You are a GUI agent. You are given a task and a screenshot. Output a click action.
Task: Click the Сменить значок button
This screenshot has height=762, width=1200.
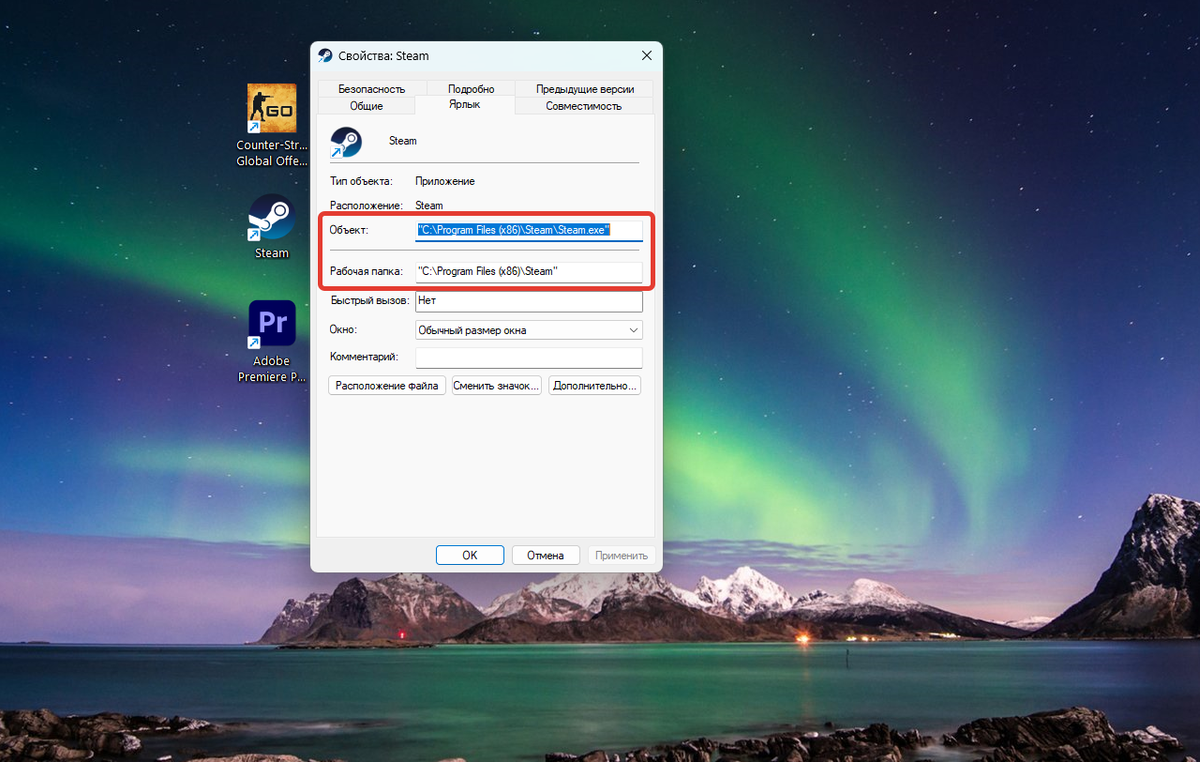point(497,385)
